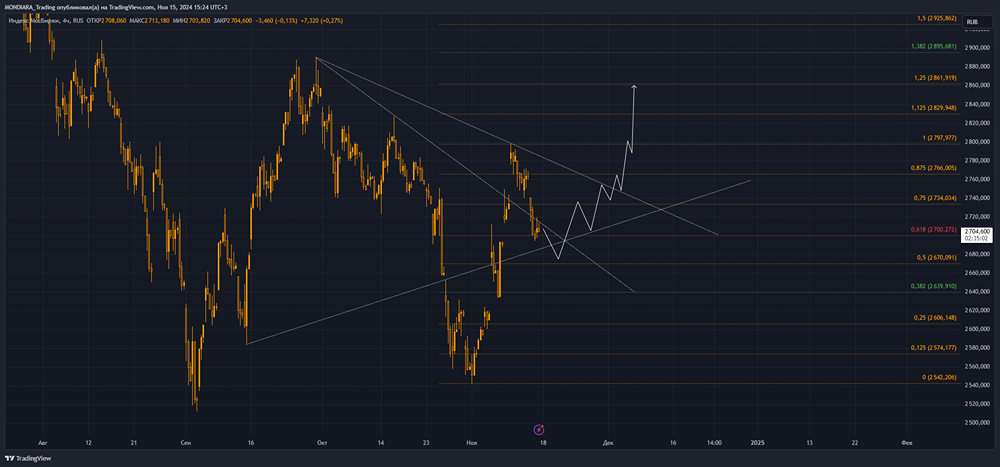Click the Fibonacci 0,25 (2 606,148) label

pyautogui.click(x=936, y=318)
